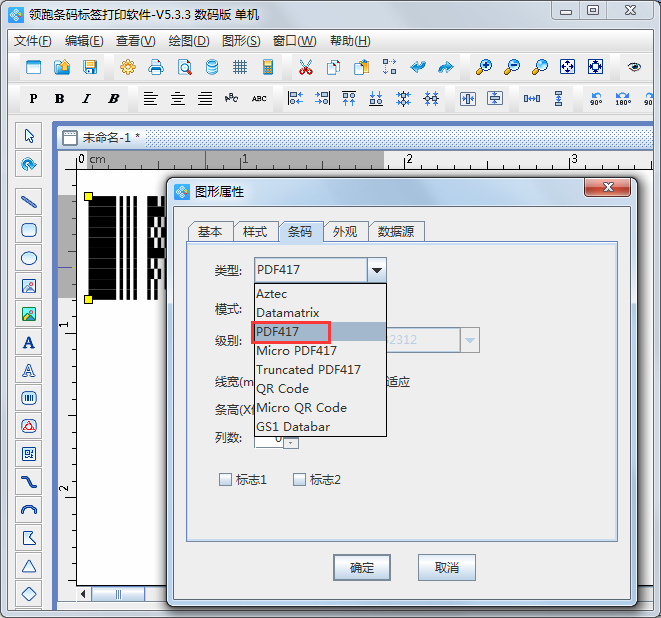Screen dimensions: 661x618
Task: Click the open file folder icon
Action: tap(62, 67)
